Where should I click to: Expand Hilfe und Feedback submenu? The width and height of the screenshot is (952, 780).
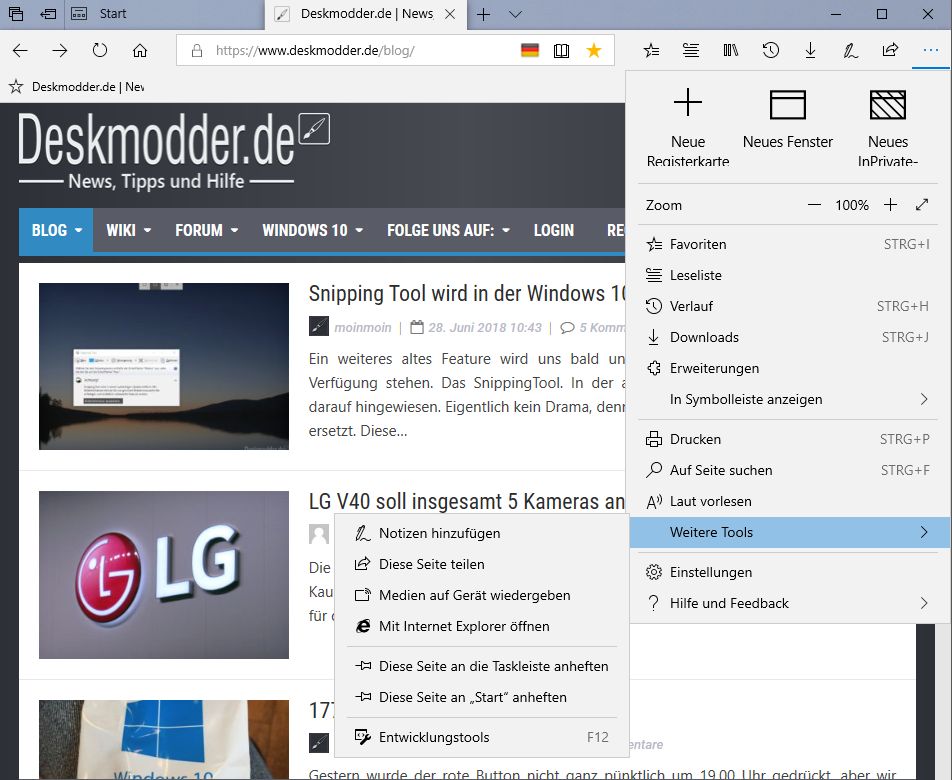(x=787, y=603)
